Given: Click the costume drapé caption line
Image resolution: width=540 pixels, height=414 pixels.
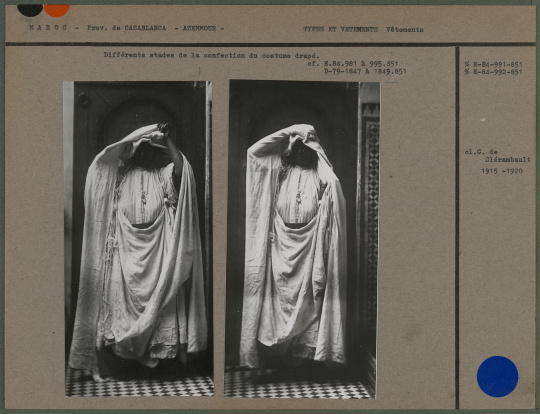Looking at the screenshot, I should (x=211, y=55).
